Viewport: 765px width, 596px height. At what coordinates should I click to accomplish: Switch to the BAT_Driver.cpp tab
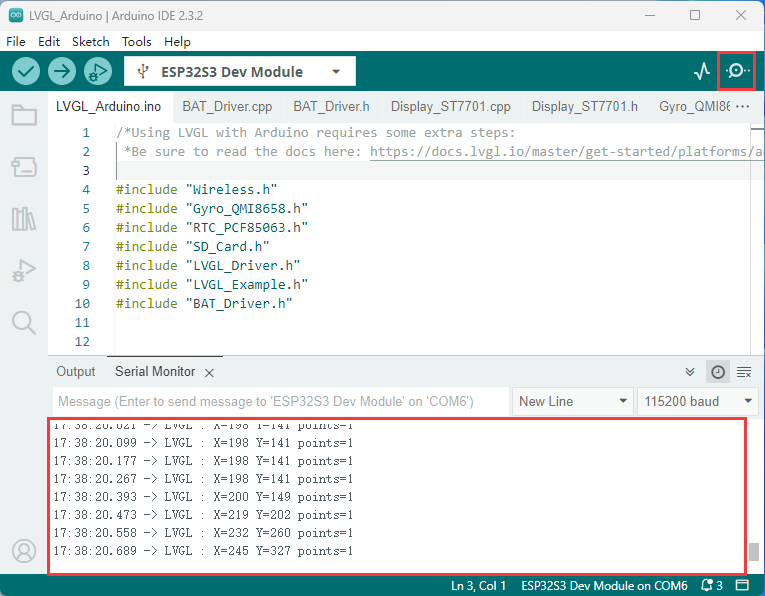227,106
